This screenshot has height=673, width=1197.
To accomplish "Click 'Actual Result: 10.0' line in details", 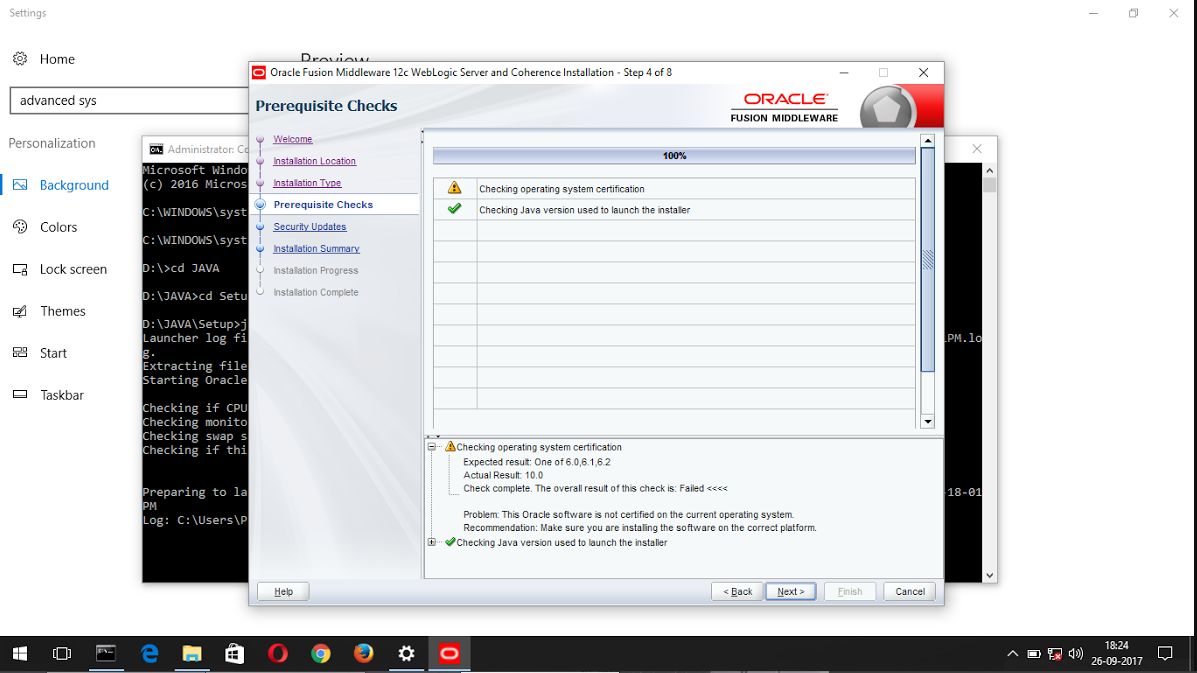I will pos(503,475).
